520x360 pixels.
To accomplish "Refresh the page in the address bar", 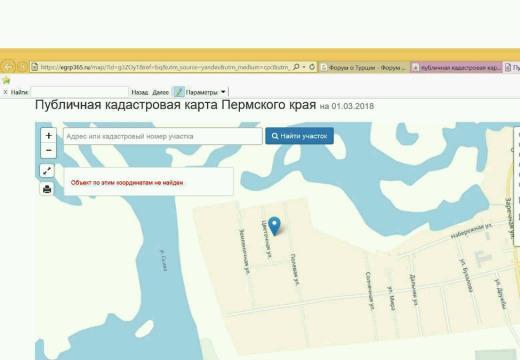I will pyautogui.click(x=312, y=67).
